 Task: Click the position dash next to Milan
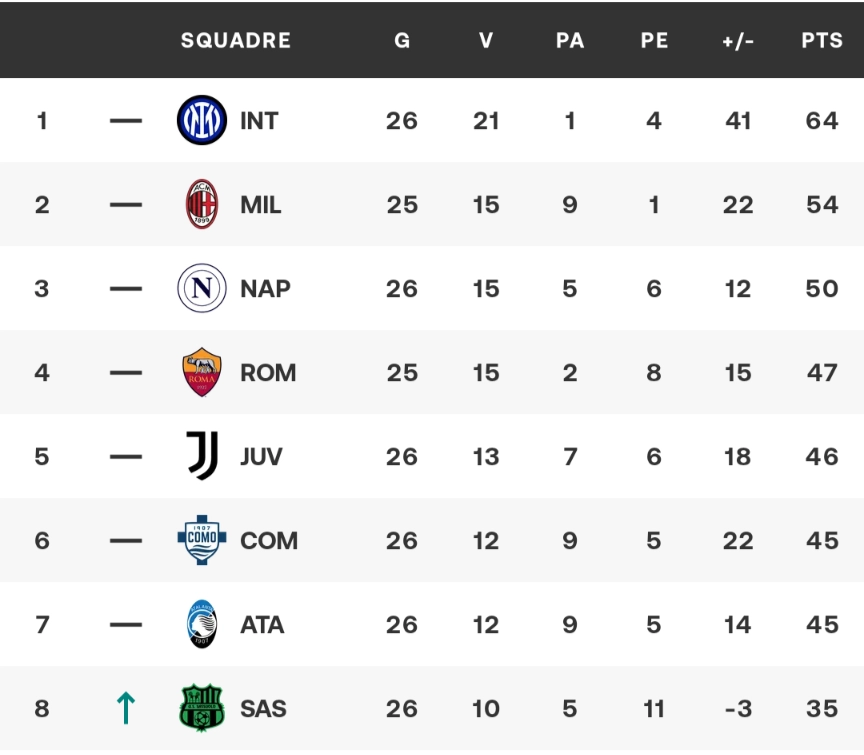(x=126, y=205)
